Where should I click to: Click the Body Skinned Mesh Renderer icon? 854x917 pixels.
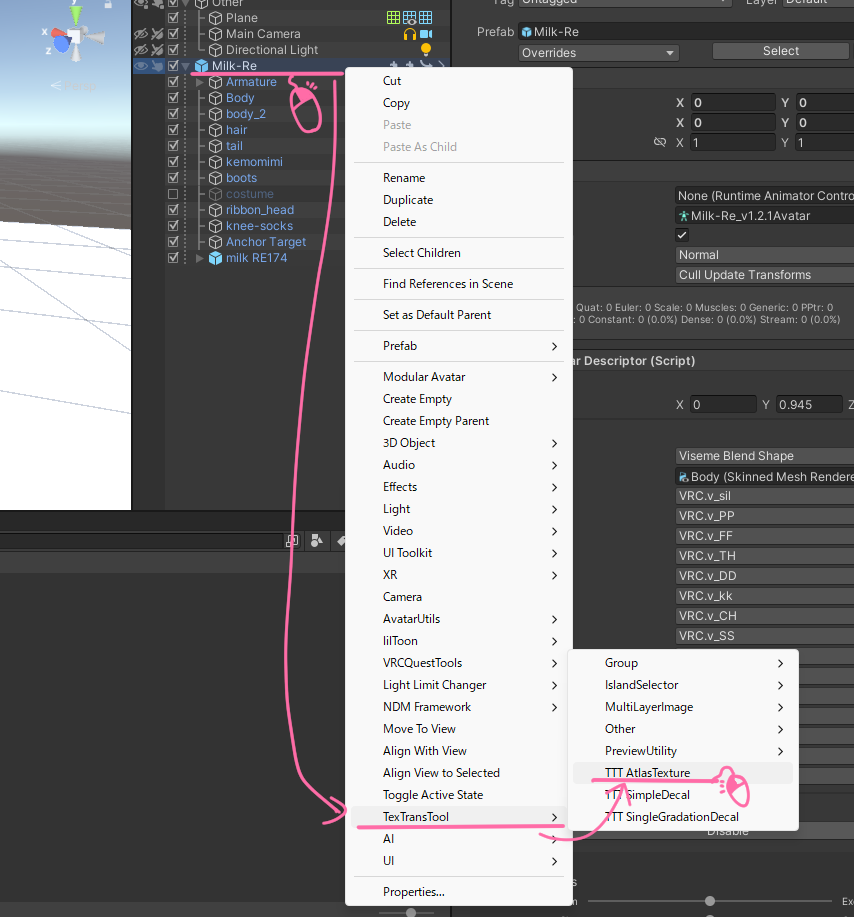[x=684, y=477]
